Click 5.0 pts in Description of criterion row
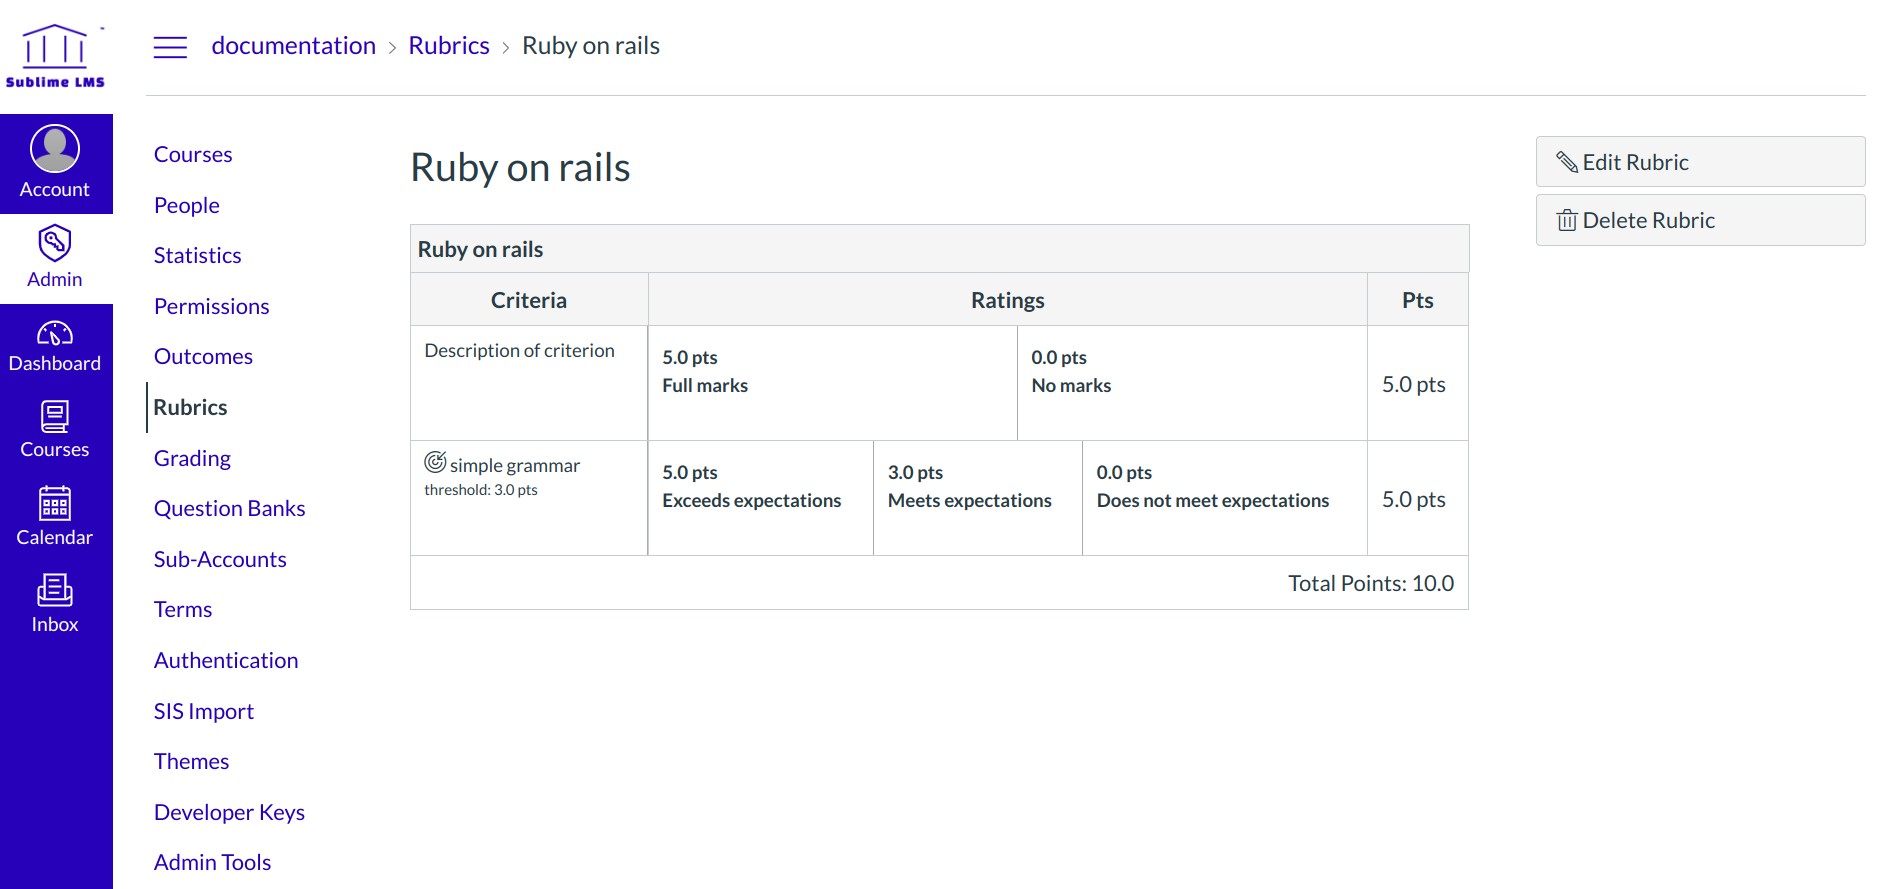Viewport: 1890px width, 889px height. tap(1414, 384)
